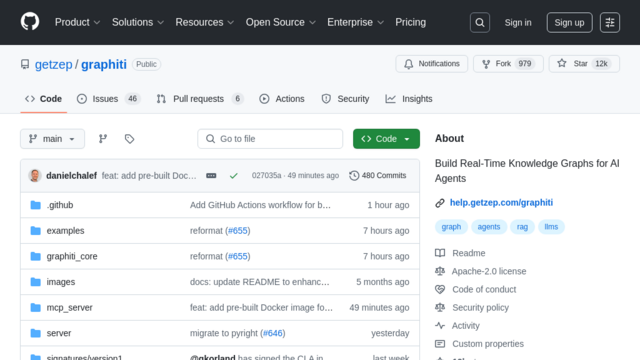Open the Apache-2.0 license link

489,271
